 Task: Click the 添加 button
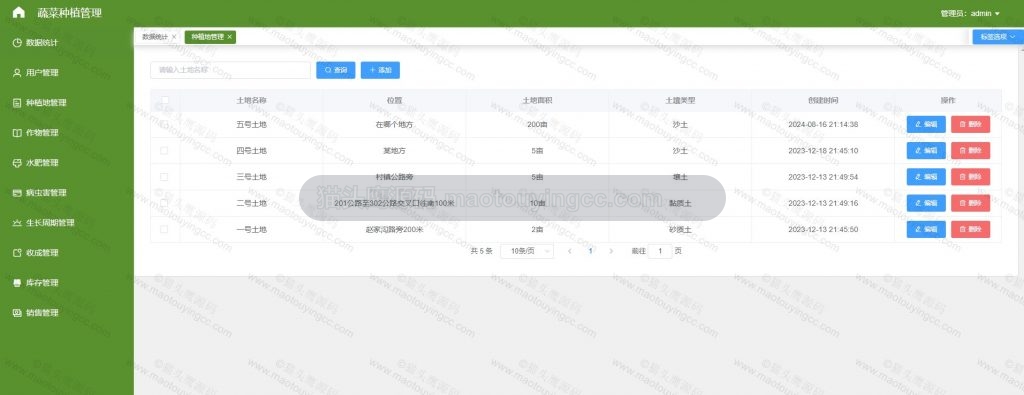pyautogui.click(x=380, y=70)
